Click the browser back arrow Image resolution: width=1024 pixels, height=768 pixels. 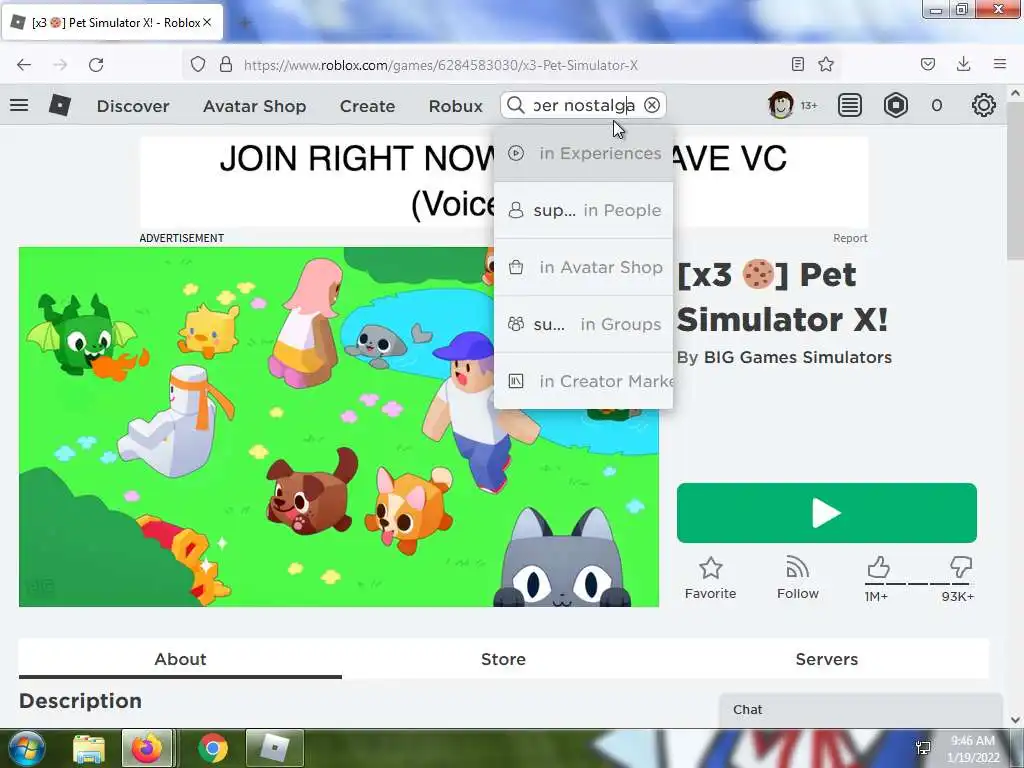[x=24, y=65]
